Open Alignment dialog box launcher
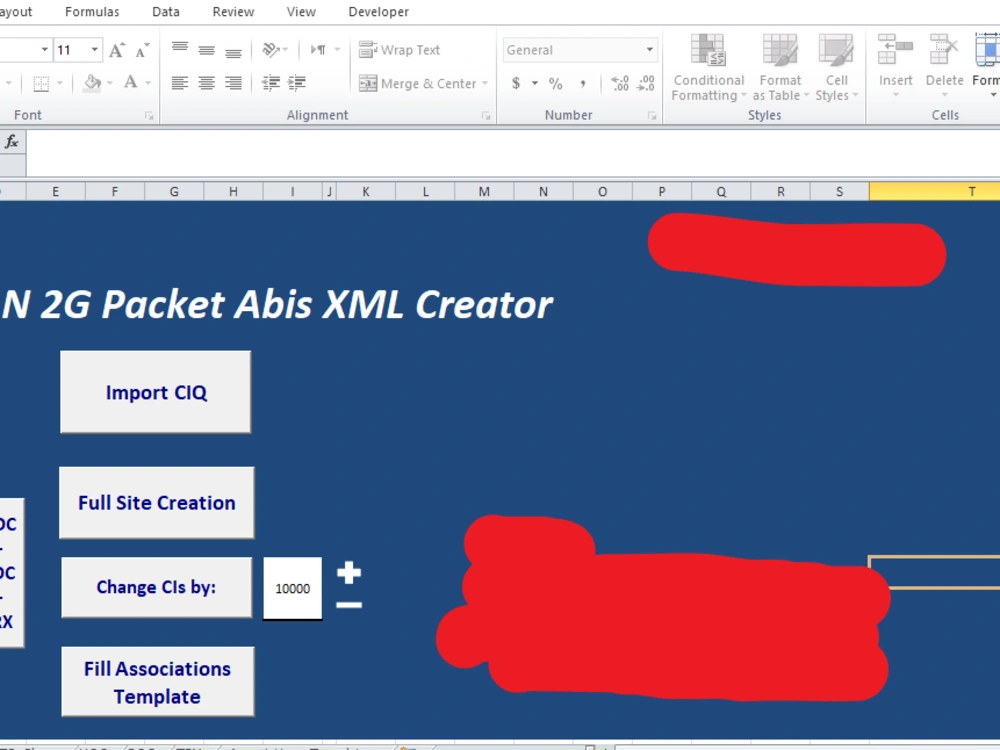 [486, 116]
